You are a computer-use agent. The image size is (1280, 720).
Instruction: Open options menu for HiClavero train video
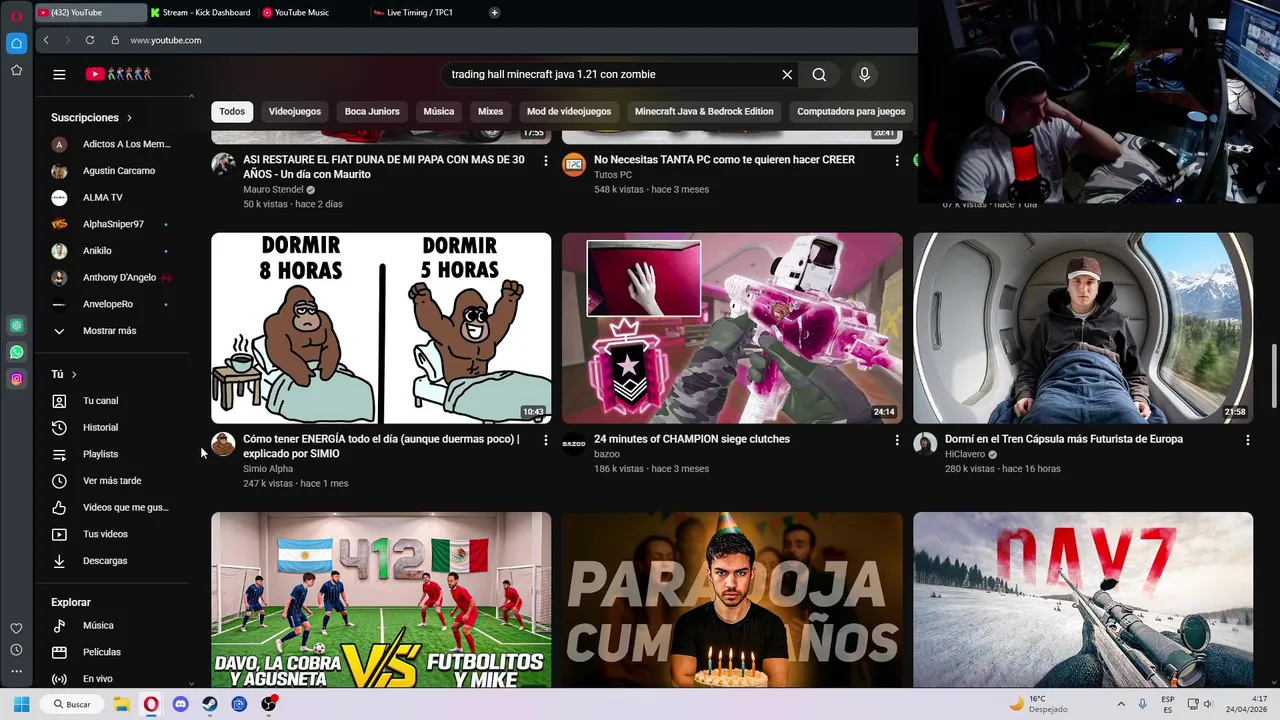click(x=1247, y=440)
